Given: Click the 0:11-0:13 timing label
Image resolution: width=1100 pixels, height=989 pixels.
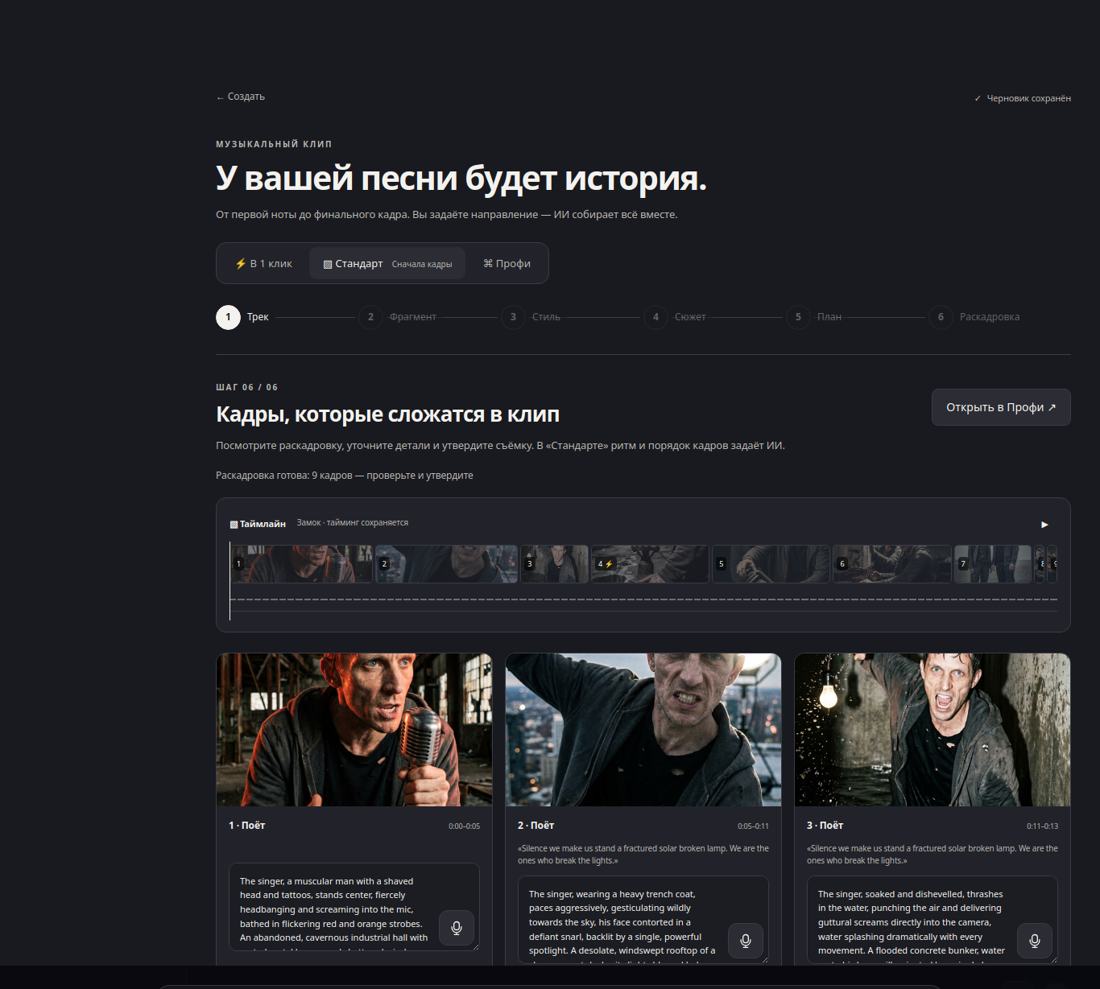Looking at the screenshot, I should tap(1042, 826).
